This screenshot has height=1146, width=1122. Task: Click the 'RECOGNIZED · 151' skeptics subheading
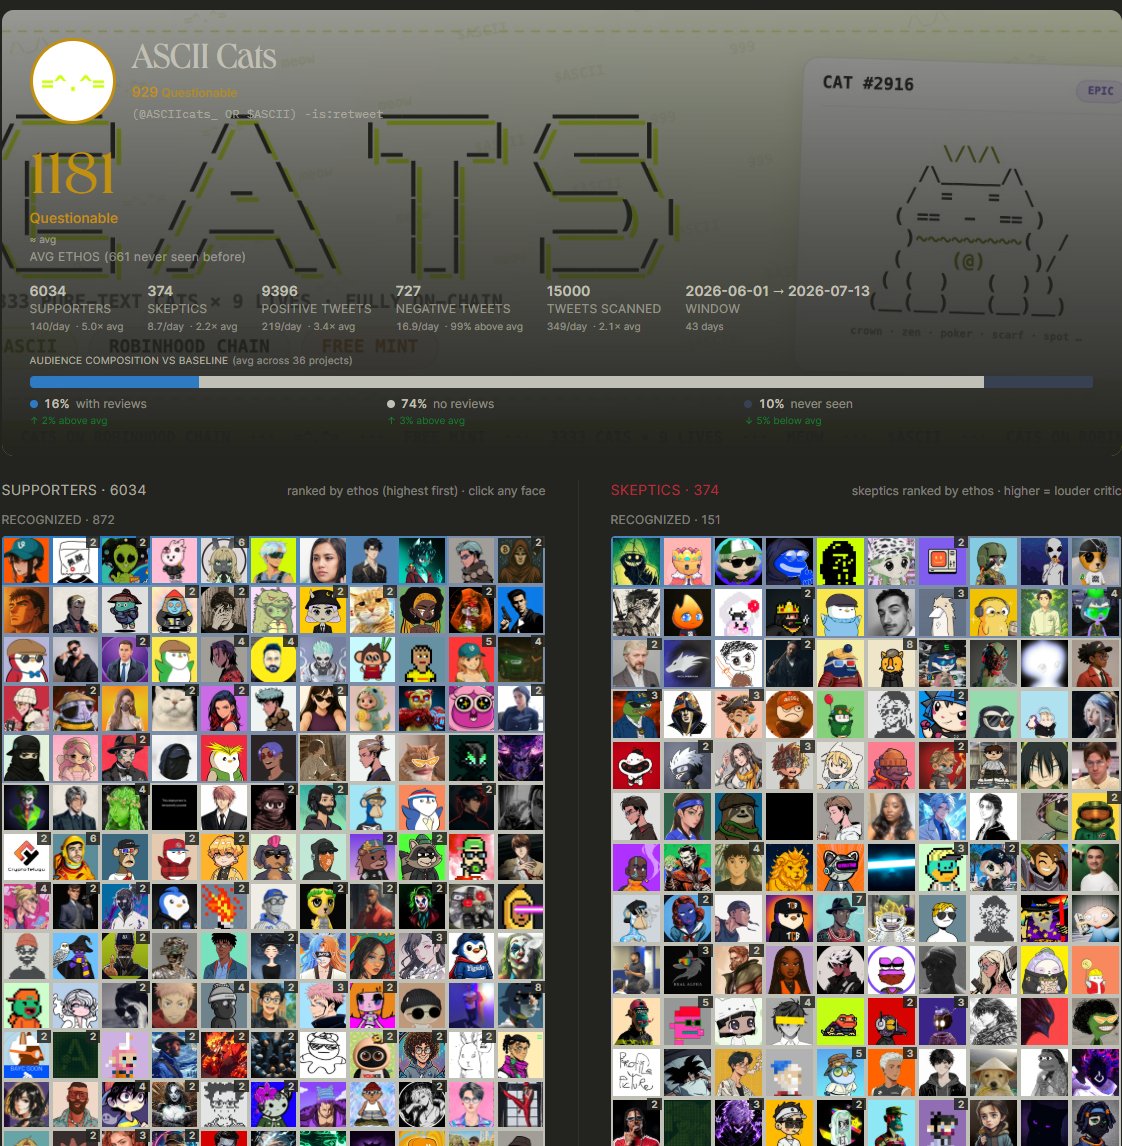pos(665,520)
